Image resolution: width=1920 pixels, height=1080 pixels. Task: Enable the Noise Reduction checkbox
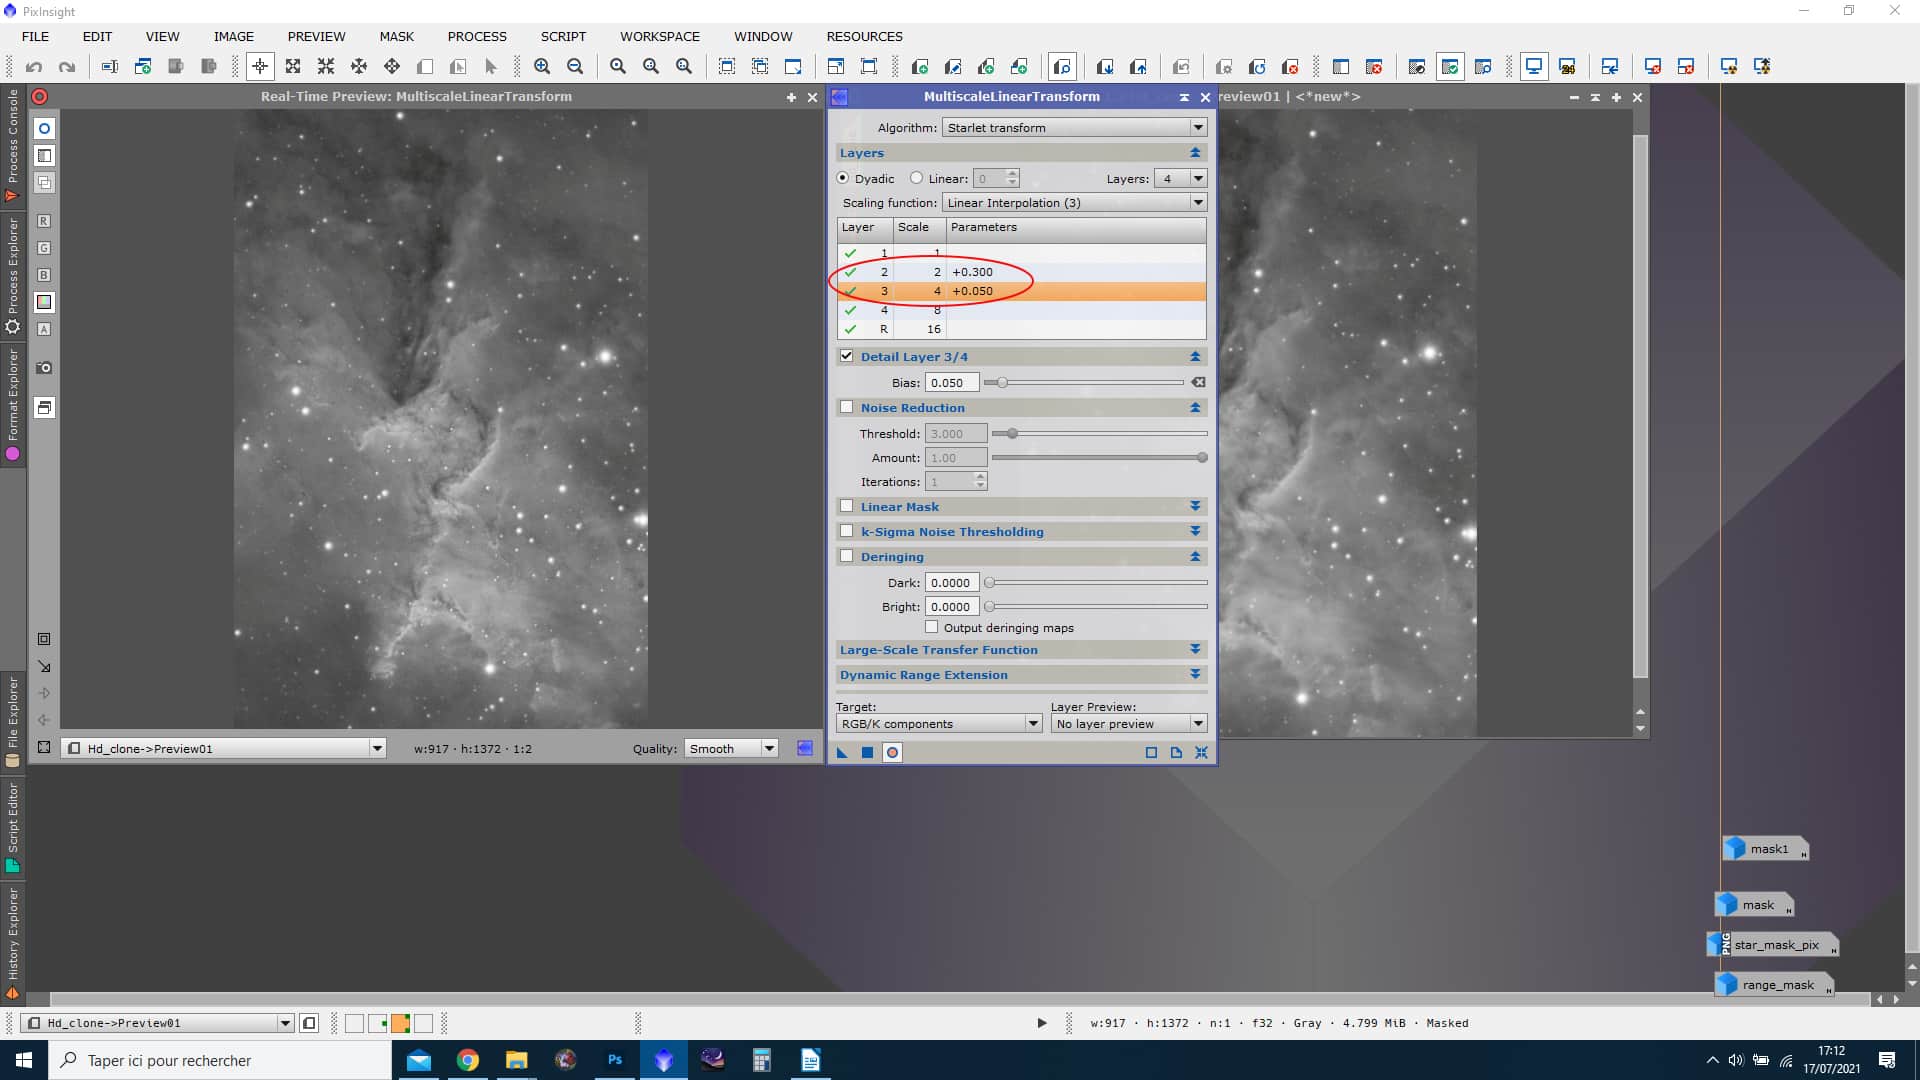click(847, 407)
